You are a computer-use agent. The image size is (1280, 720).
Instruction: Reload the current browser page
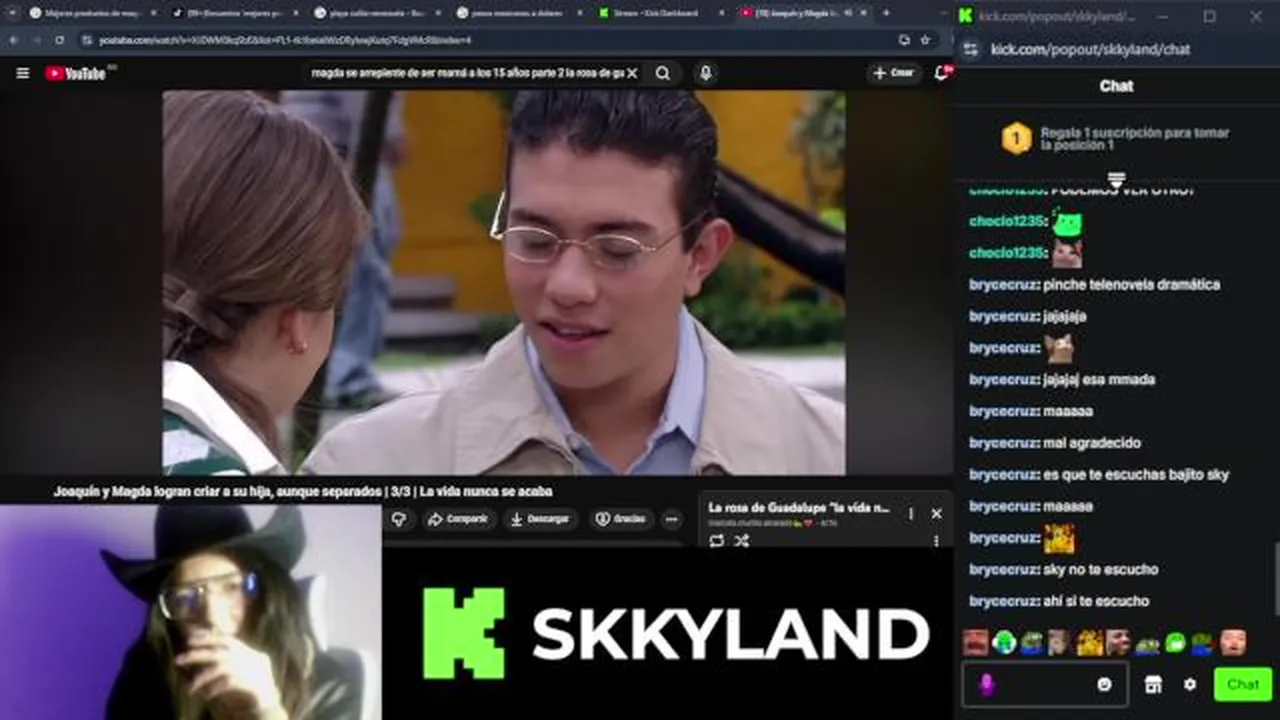pyautogui.click(x=60, y=40)
